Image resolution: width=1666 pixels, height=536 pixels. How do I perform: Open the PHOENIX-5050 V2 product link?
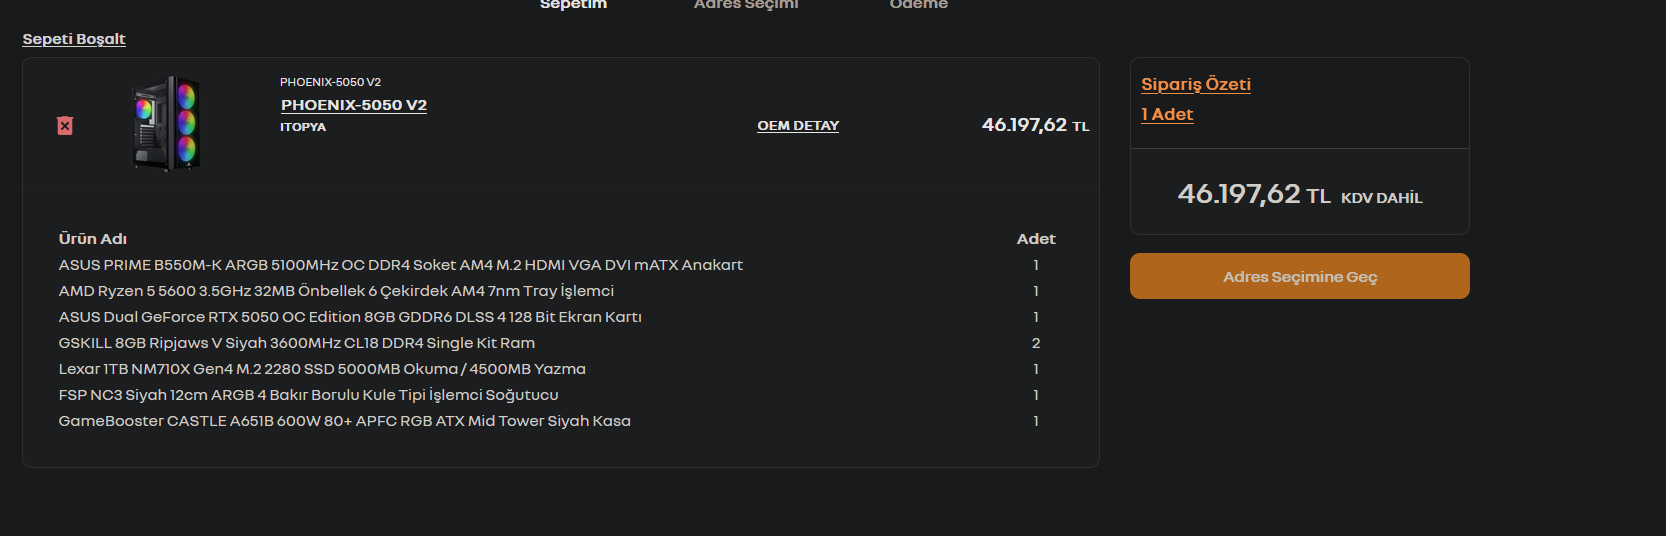[x=354, y=105]
